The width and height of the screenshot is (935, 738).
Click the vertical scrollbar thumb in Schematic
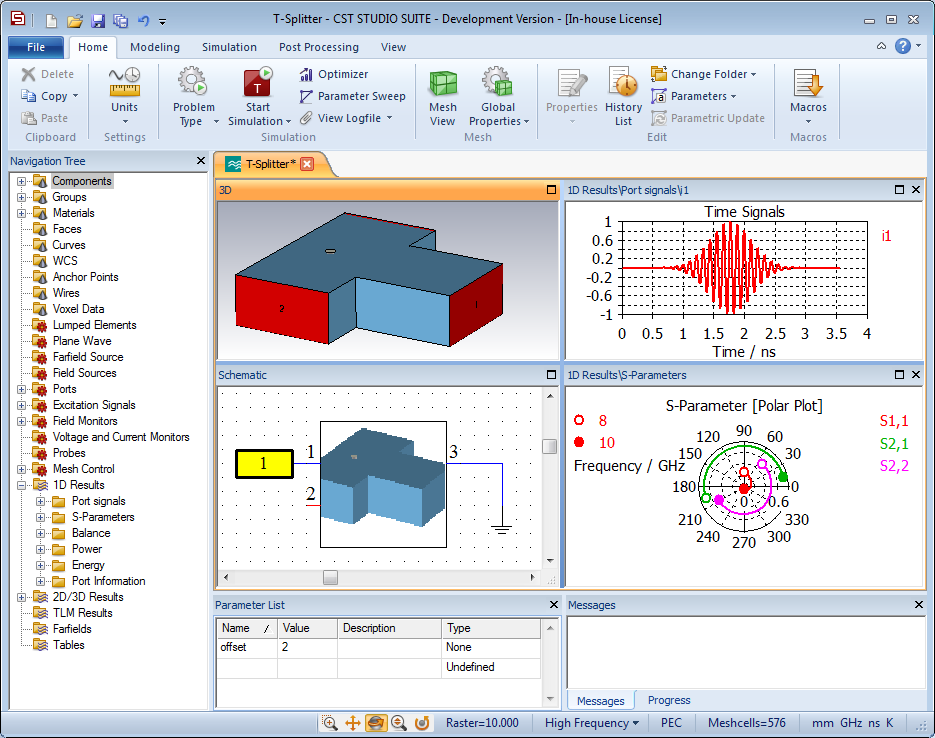coord(550,446)
